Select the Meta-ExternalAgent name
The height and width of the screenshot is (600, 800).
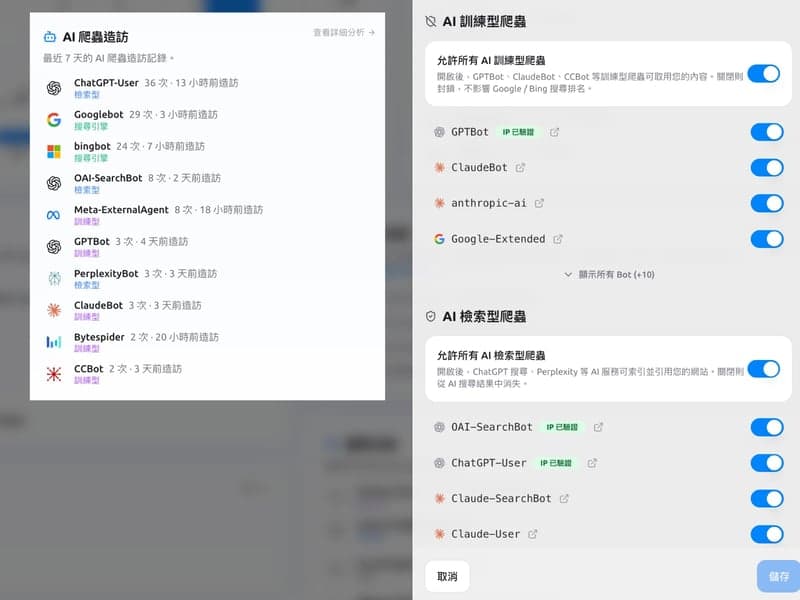(121, 210)
